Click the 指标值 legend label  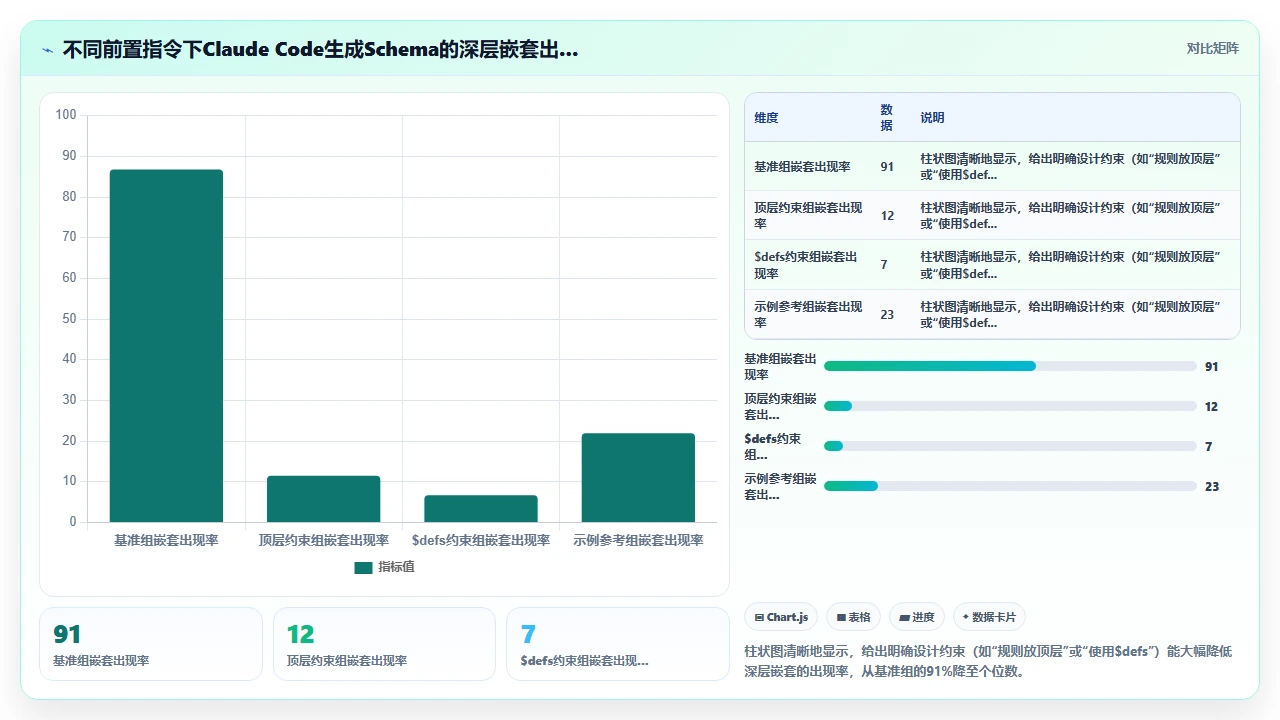(396, 567)
